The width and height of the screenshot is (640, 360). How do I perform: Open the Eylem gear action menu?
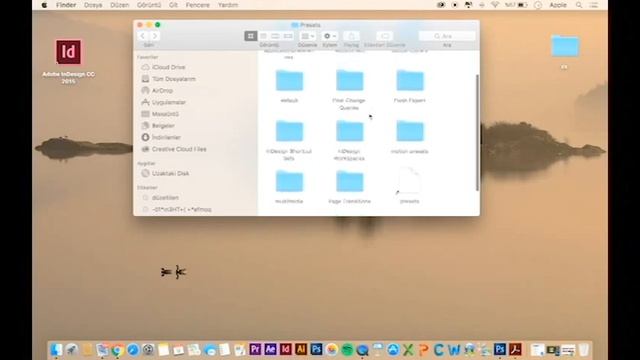point(329,36)
